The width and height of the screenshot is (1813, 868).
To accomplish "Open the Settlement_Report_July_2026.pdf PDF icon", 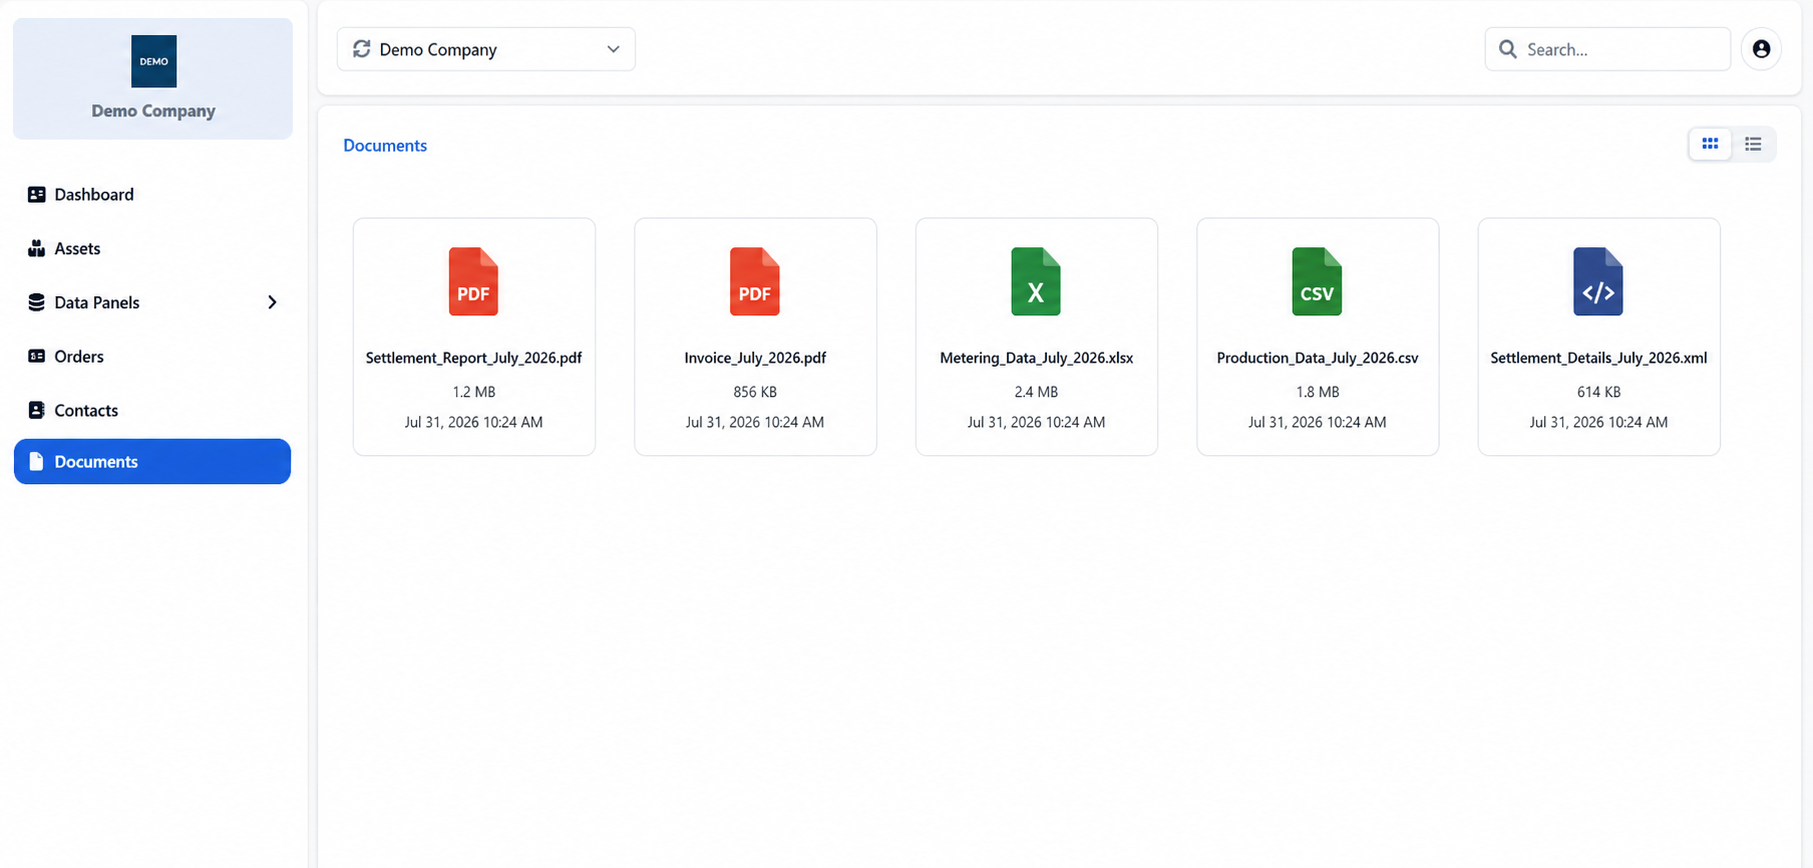I will [x=474, y=281].
